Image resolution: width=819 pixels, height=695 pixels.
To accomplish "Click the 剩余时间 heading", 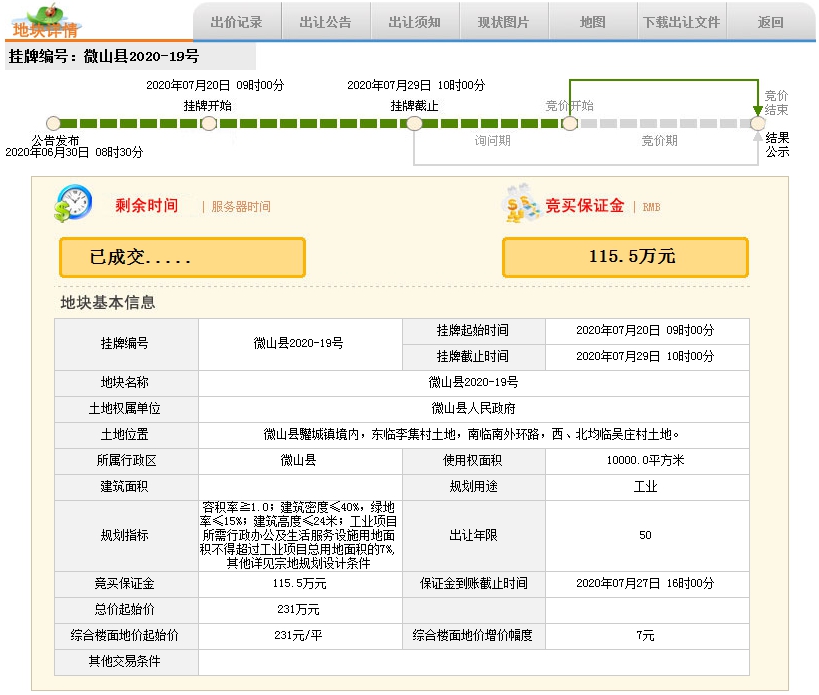I will coord(147,205).
